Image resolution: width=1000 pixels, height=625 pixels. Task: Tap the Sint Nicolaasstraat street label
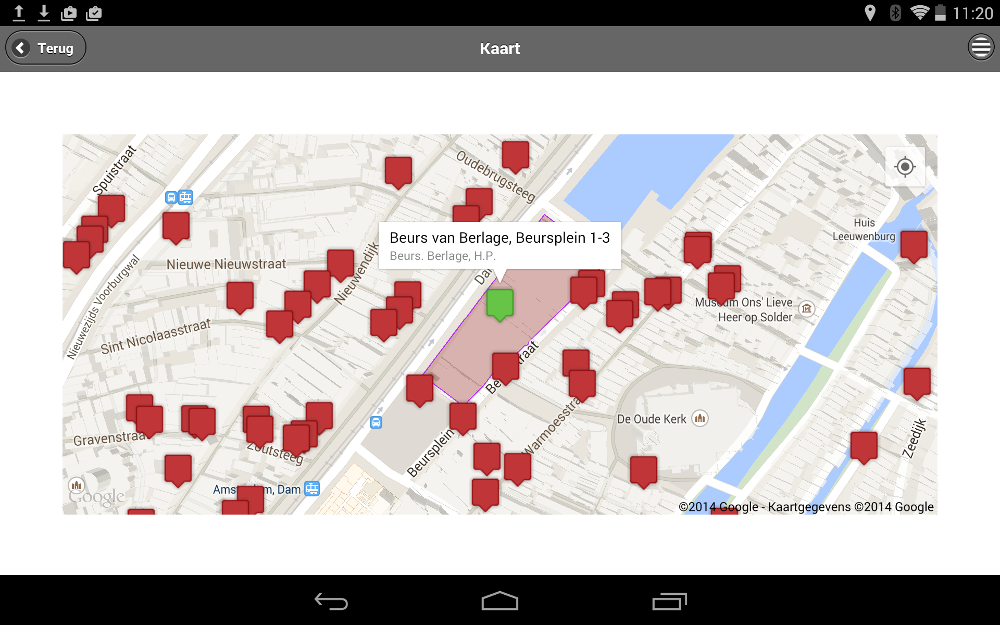(x=156, y=336)
